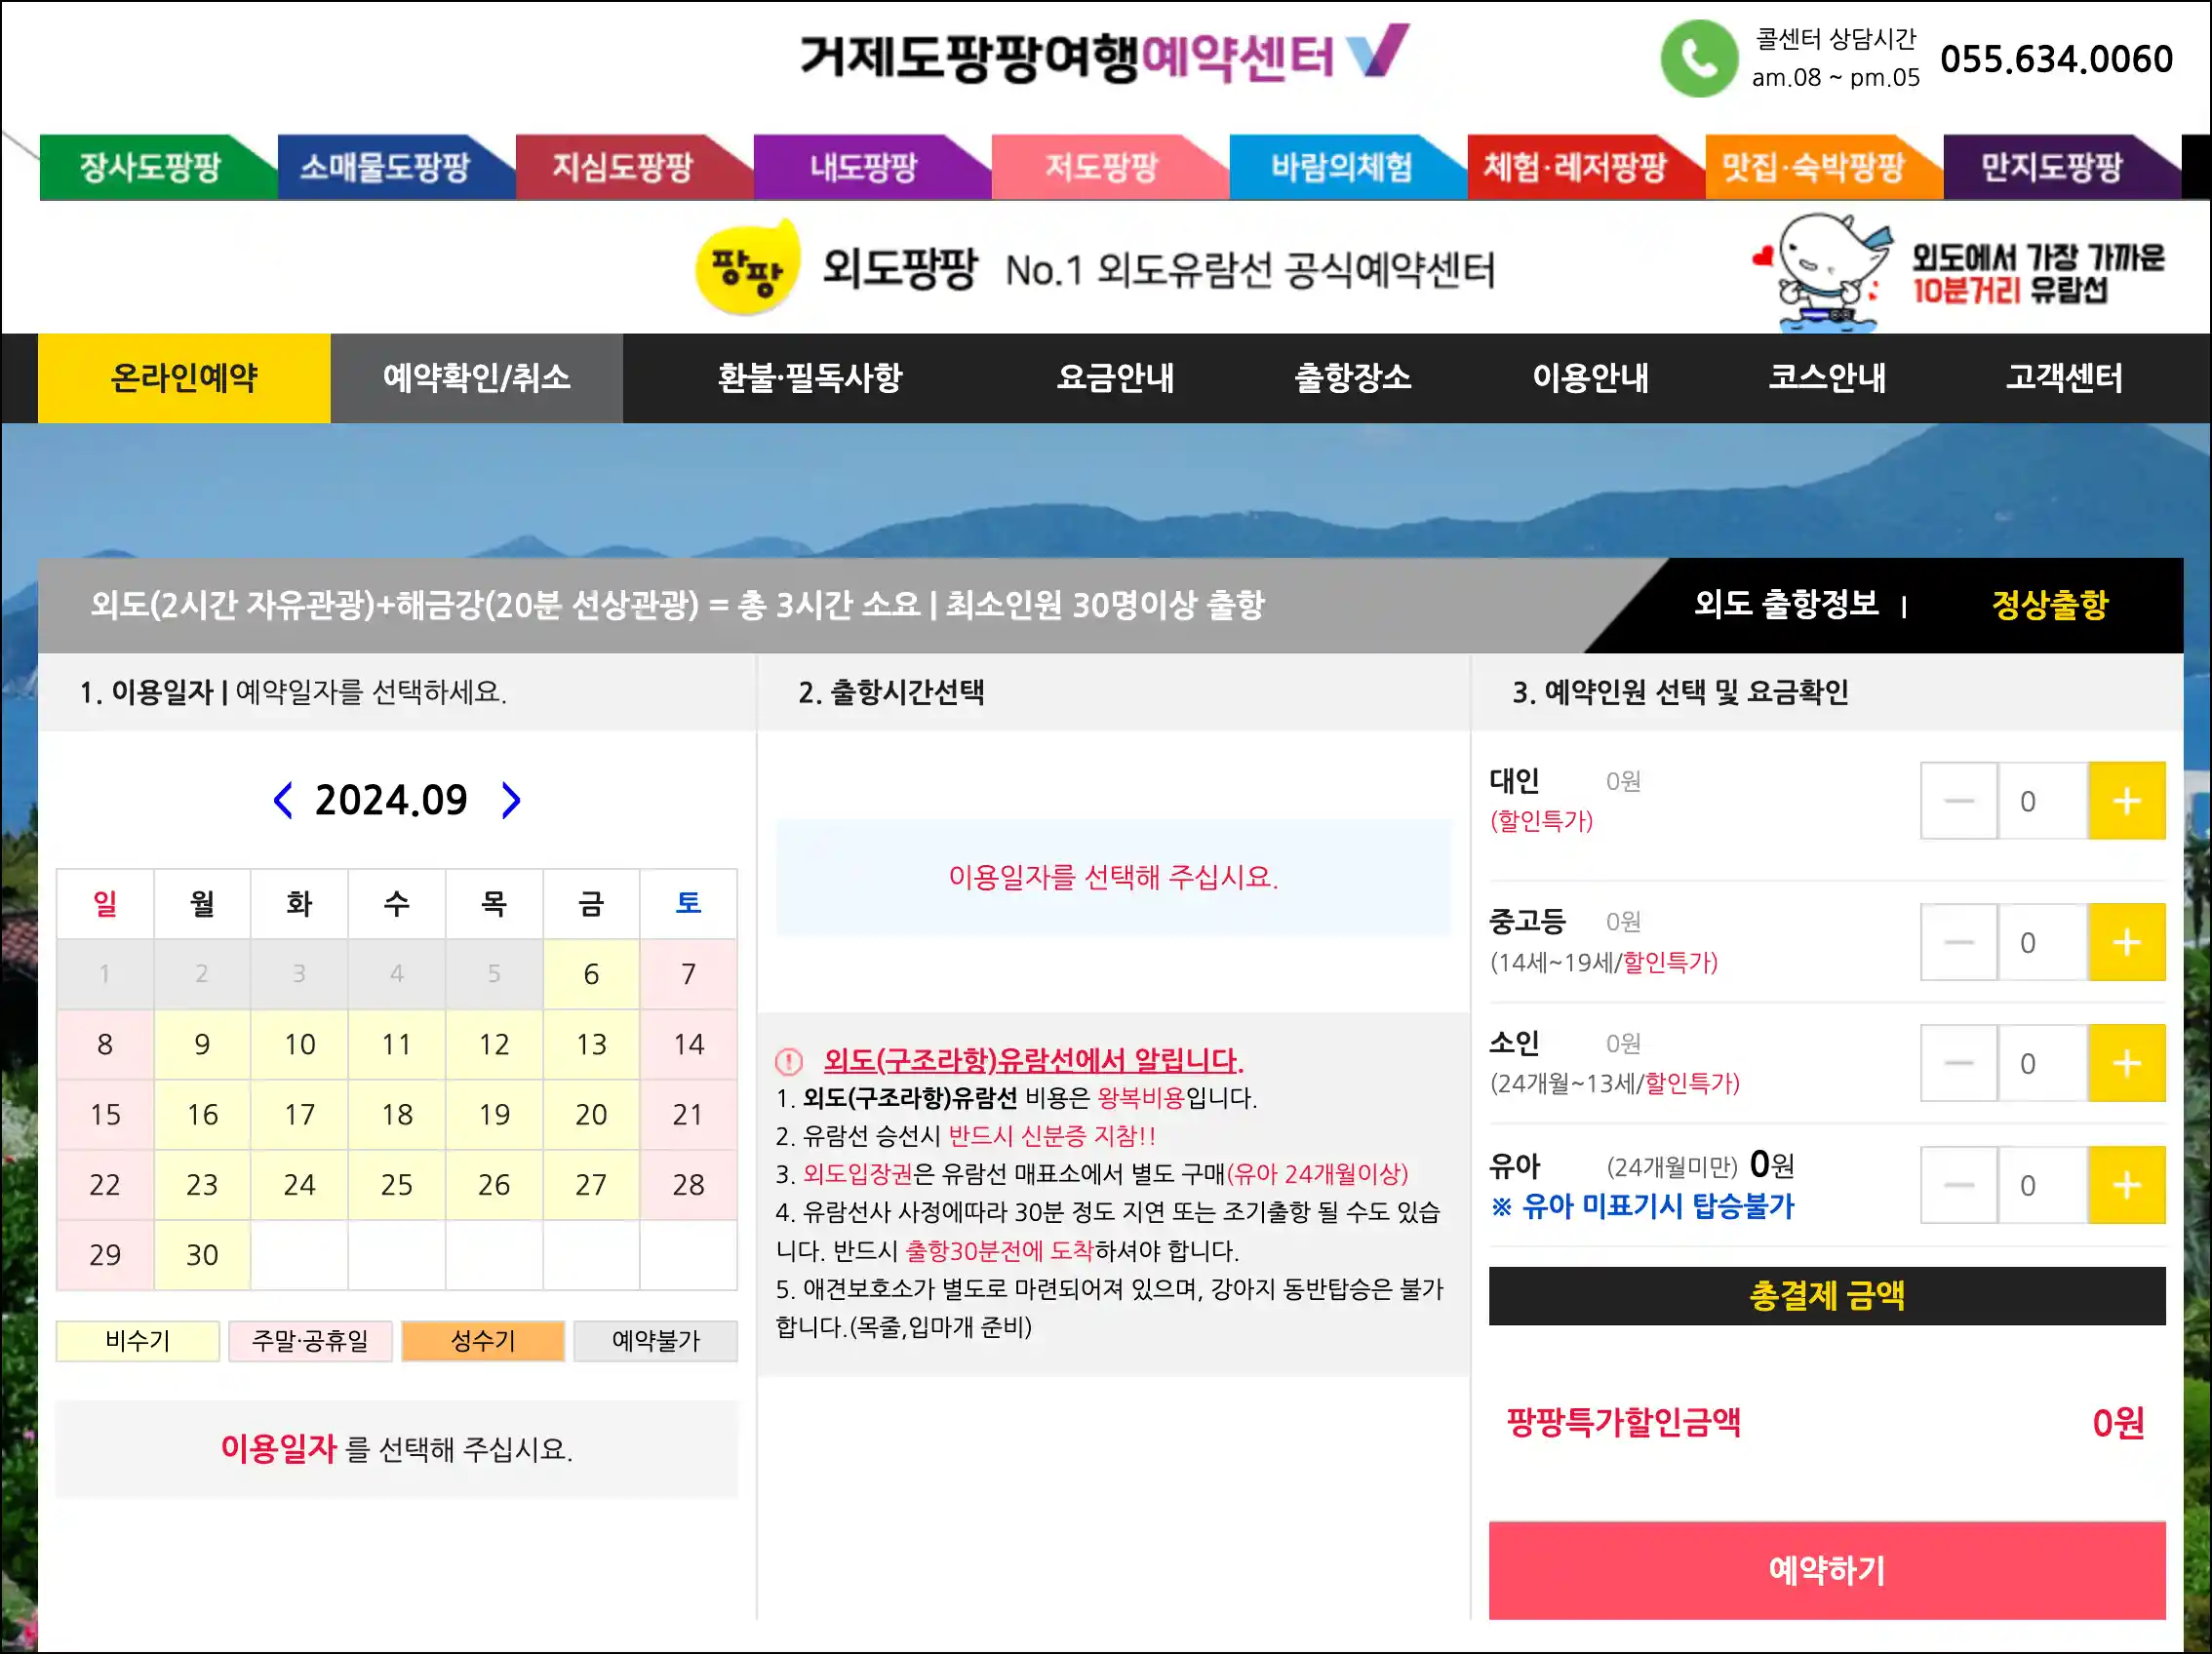This screenshot has height=1654, width=2212.
Task: Click the 외도 출항정보 label
Action: 1786,604
